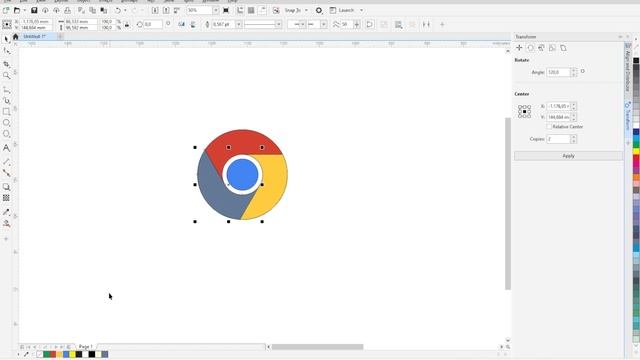
Task: Click inside the Copies input field
Action: click(558, 139)
